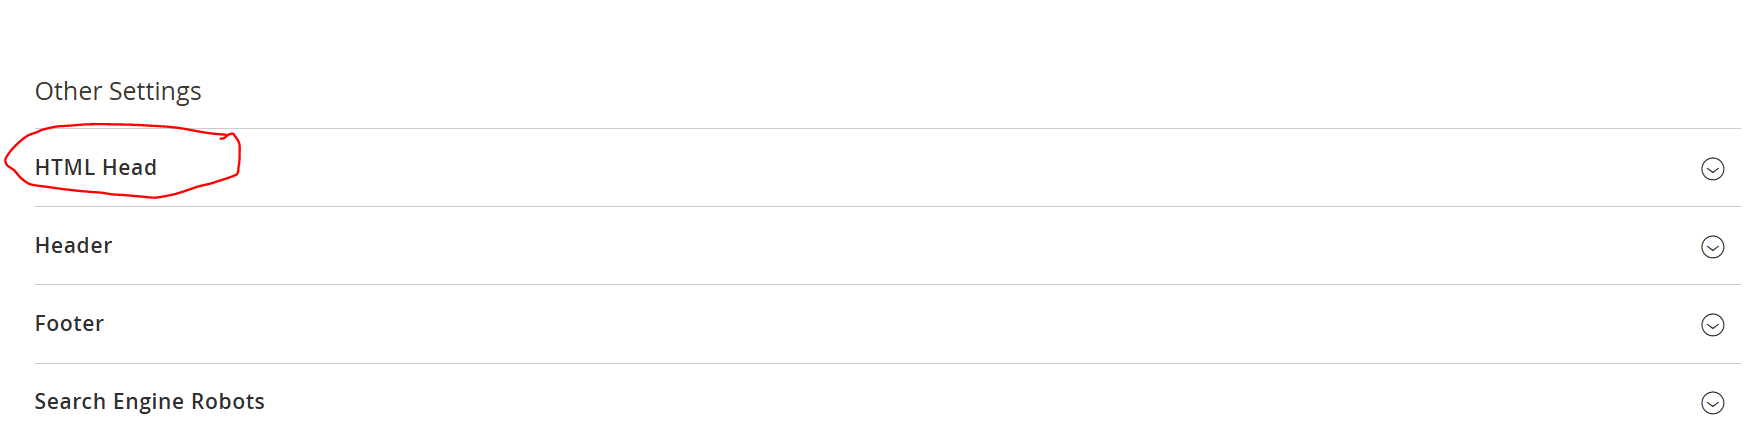This screenshot has width=1752, height=422.
Task: Select the HTML Head accordion title
Action: tap(96, 168)
